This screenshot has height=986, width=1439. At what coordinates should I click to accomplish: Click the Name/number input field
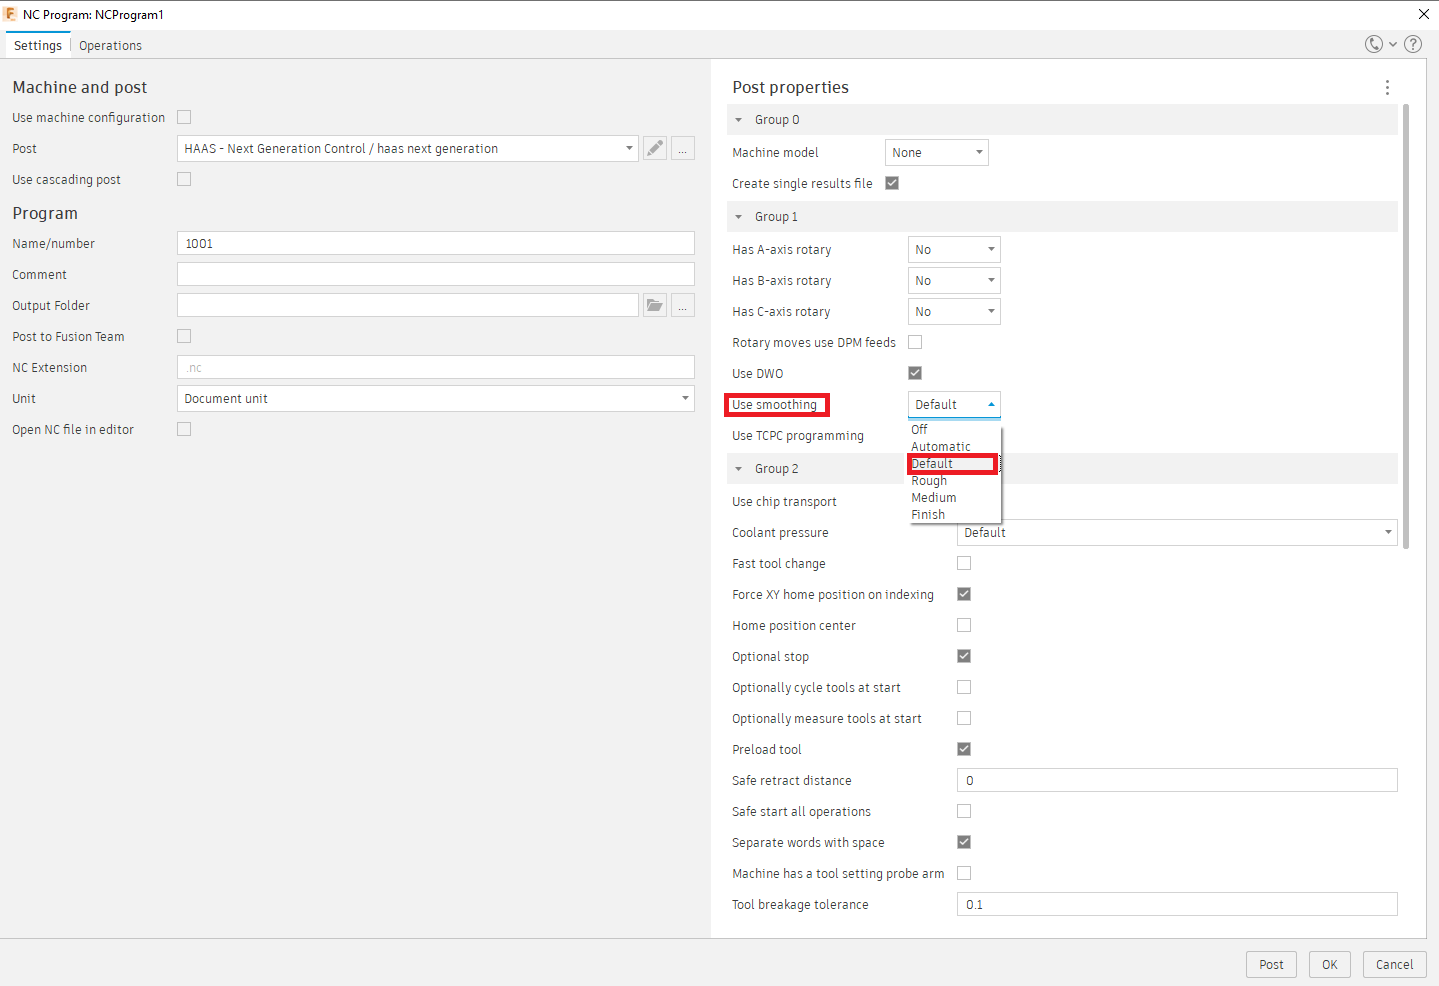(436, 244)
